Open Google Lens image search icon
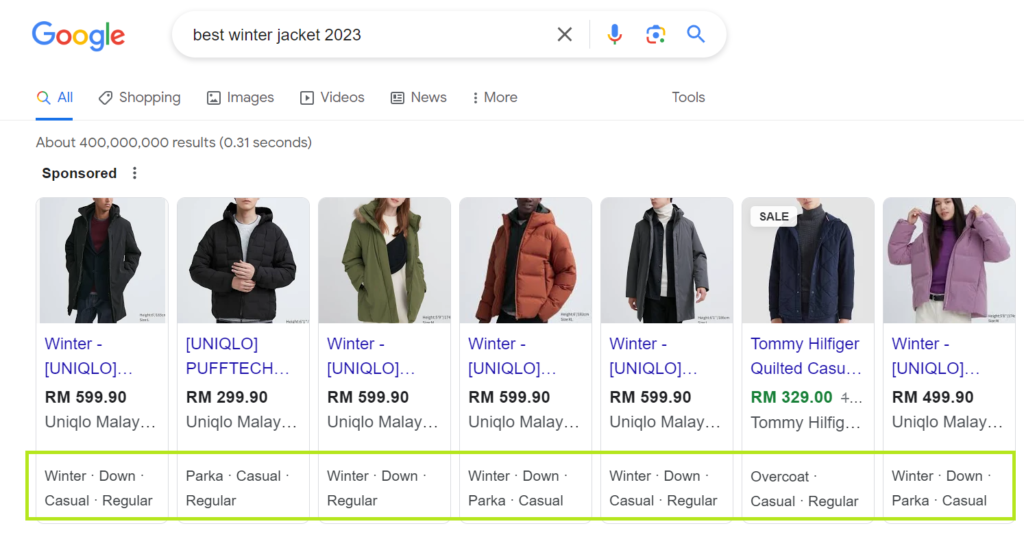Image resolution: width=1024 pixels, height=539 pixels. [655, 34]
